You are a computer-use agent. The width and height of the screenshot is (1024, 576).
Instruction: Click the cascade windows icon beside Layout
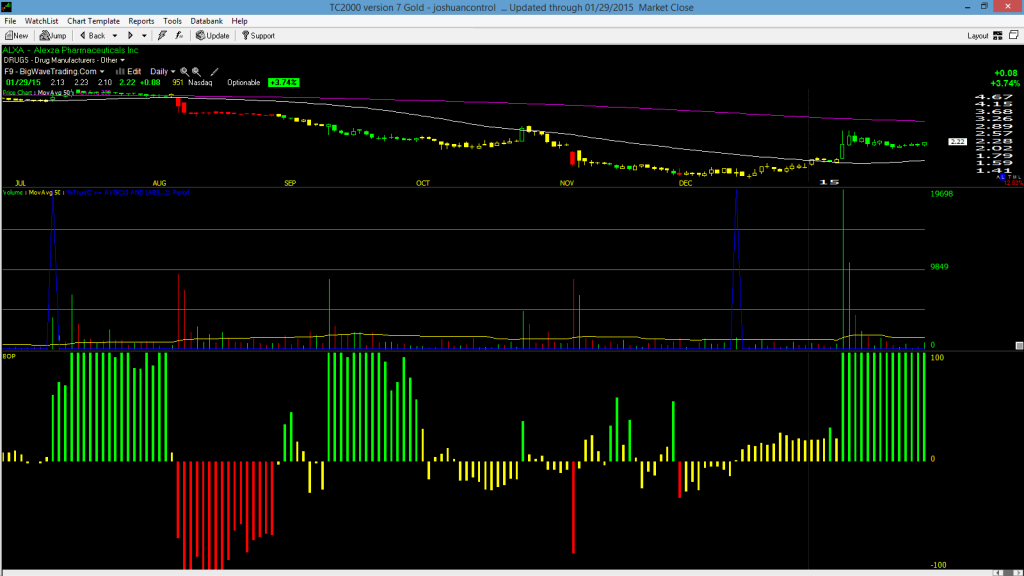click(1014, 35)
